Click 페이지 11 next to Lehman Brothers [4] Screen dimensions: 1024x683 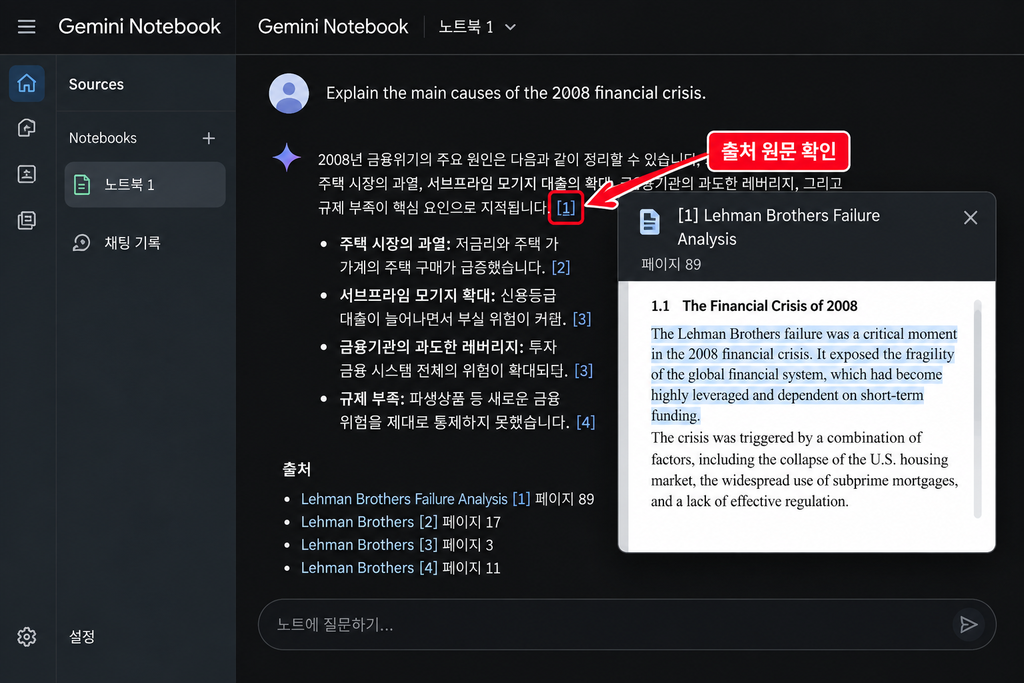point(472,567)
